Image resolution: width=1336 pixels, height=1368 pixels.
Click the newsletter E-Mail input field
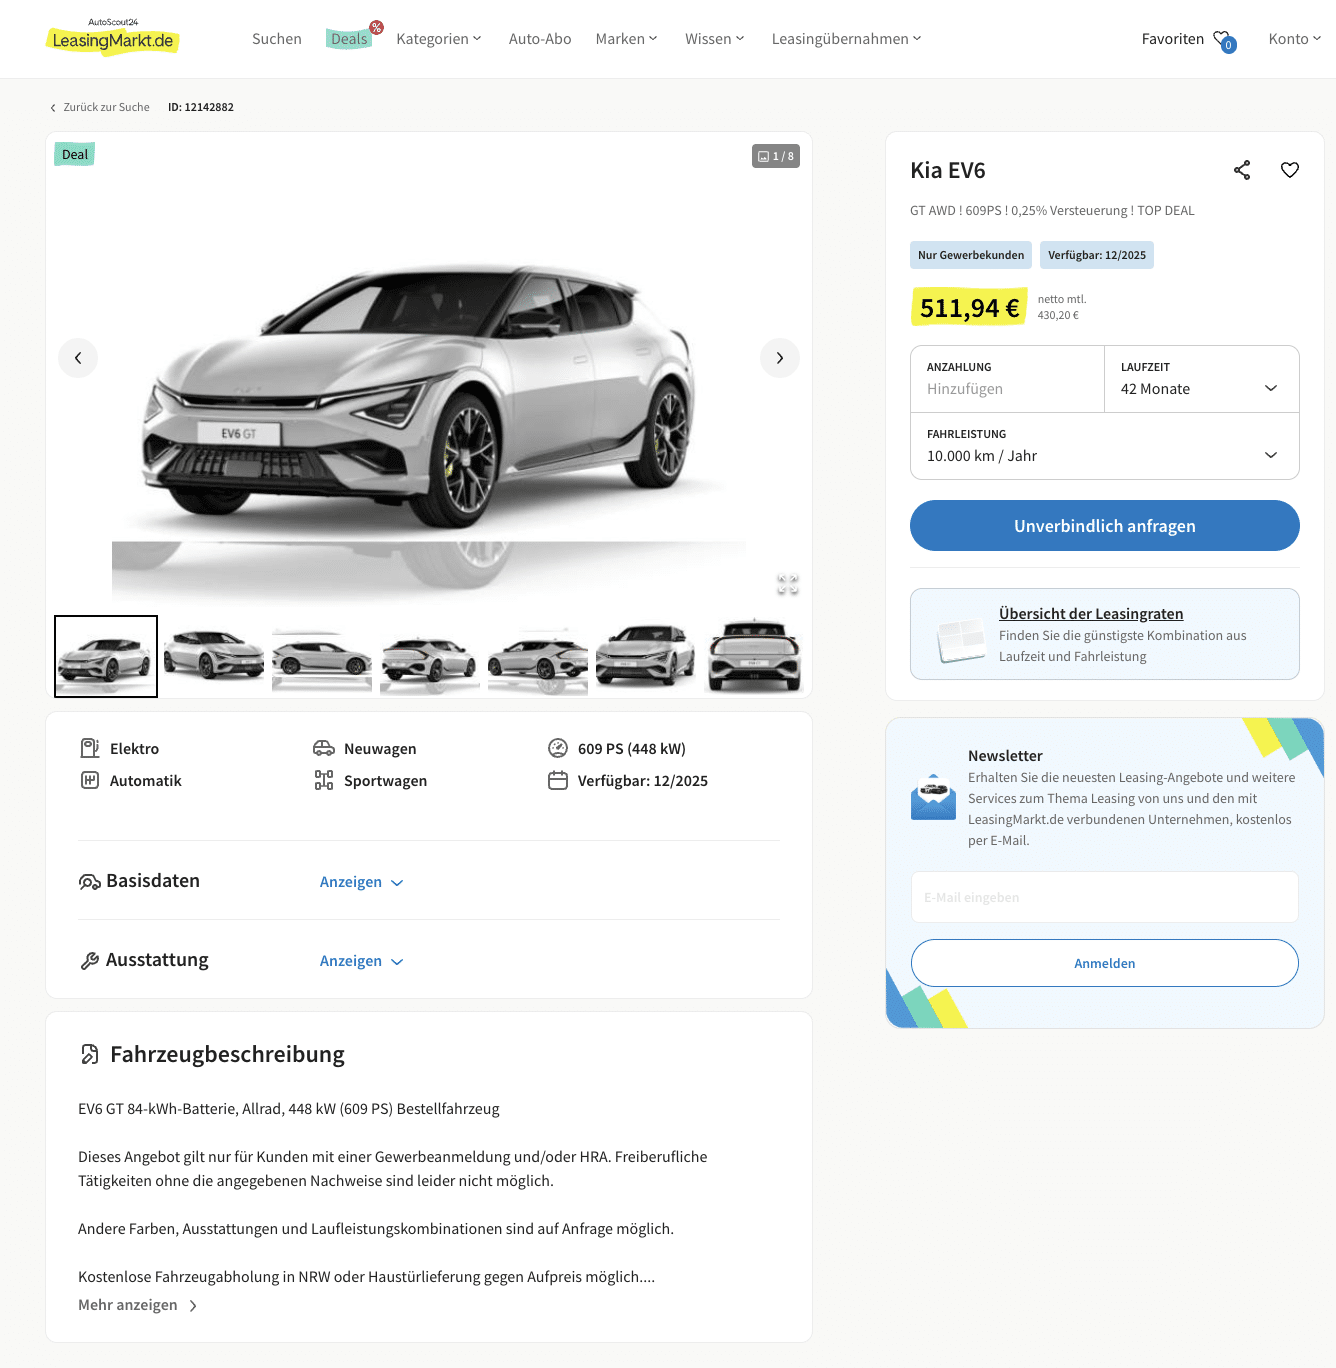point(1105,897)
